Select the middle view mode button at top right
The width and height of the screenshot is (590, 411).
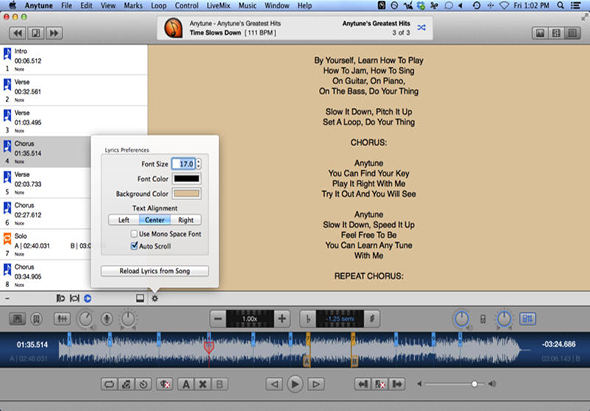(x=556, y=33)
